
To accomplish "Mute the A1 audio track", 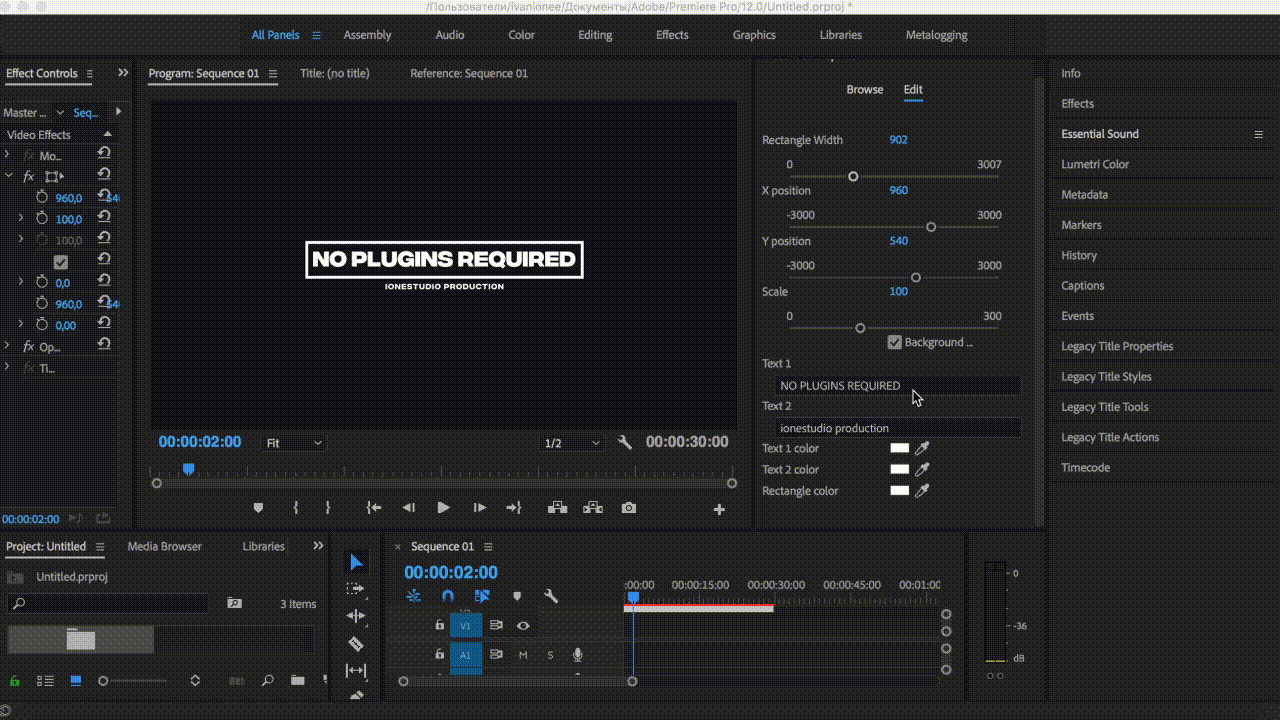I will (x=523, y=655).
